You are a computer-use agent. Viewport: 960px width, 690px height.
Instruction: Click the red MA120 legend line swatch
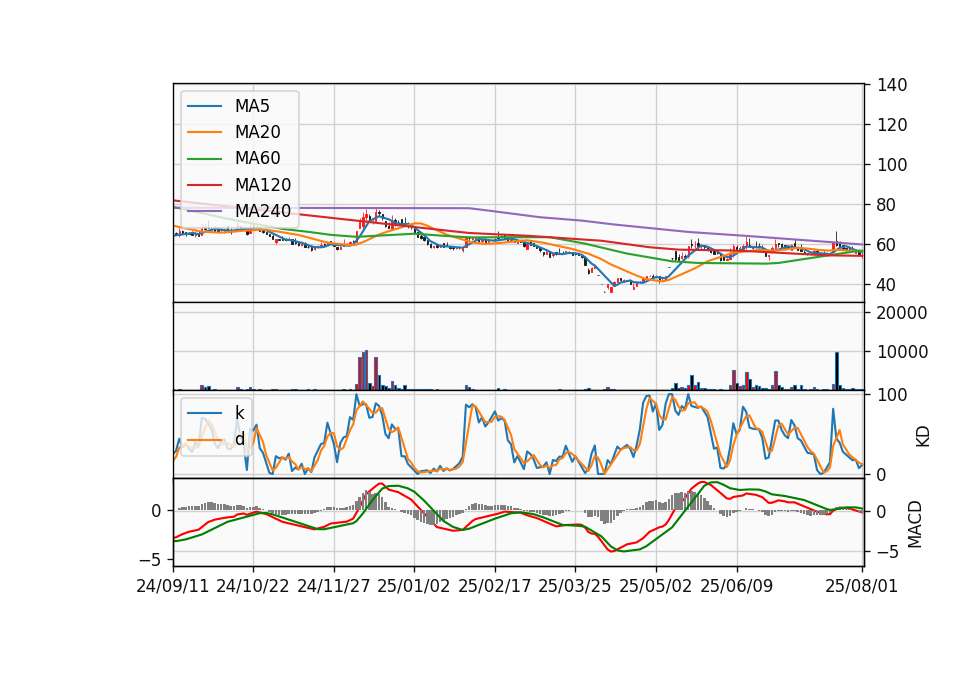(x=204, y=185)
